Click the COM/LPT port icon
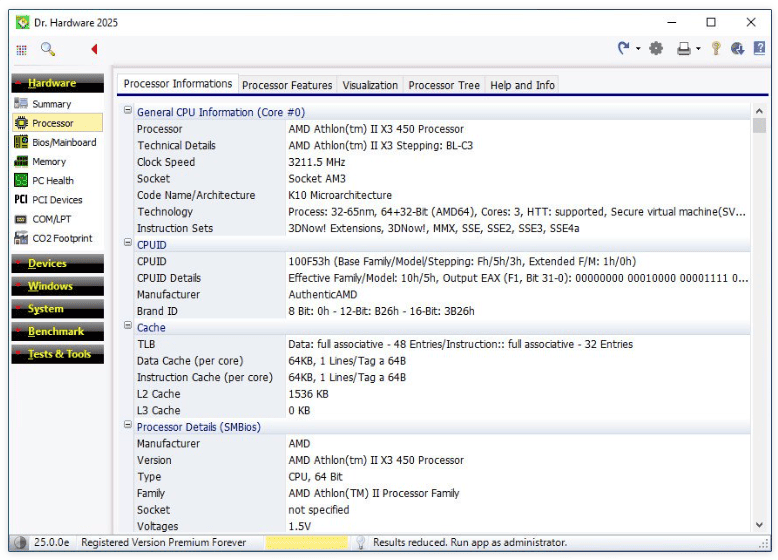Viewport: 778px width, 560px height. 21,219
